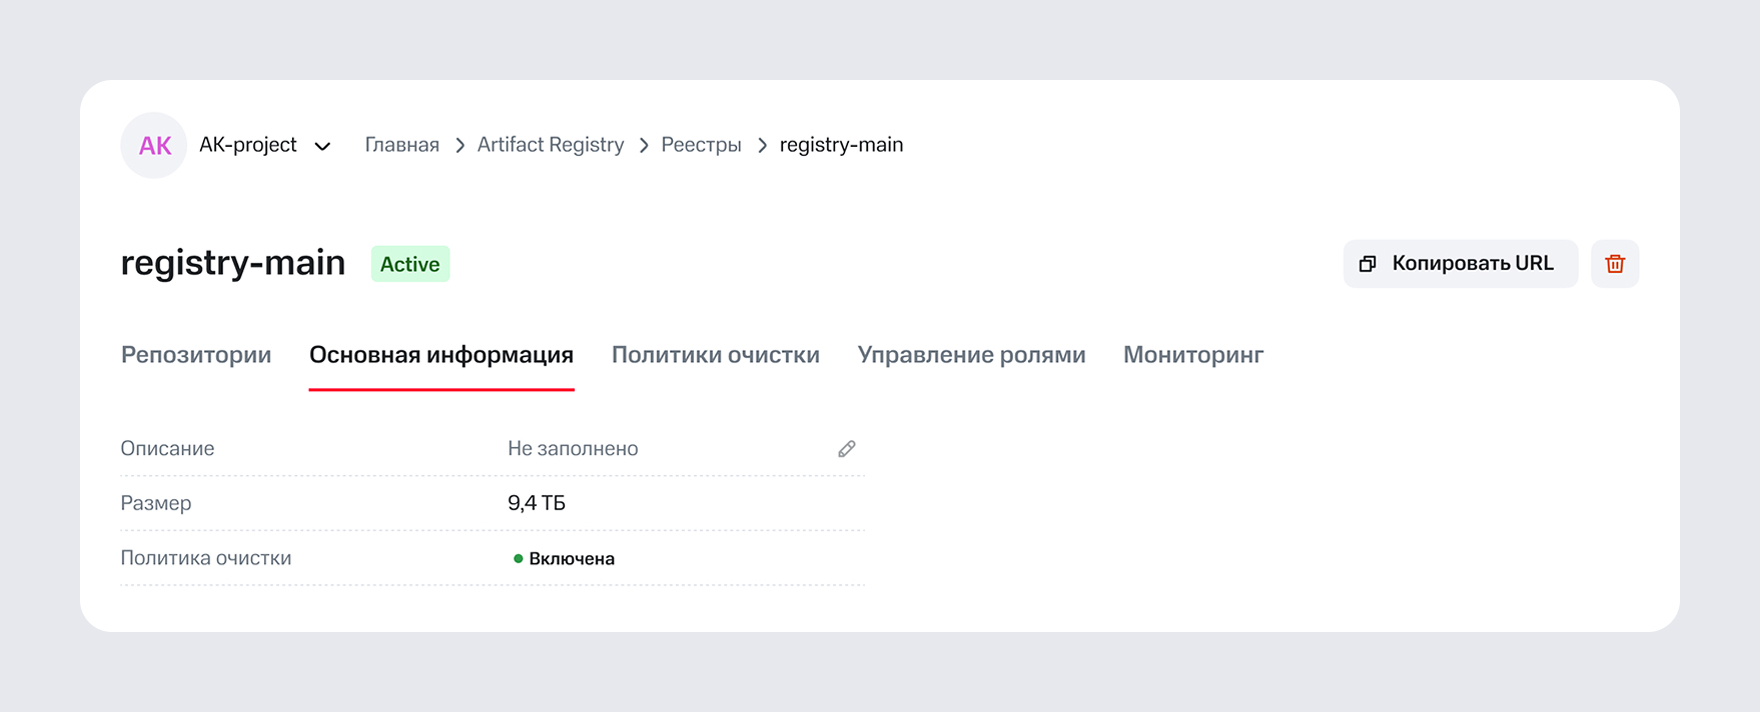The height and width of the screenshot is (712, 1760).
Task: Click the Не заполнено description value
Action: (x=573, y=449)
